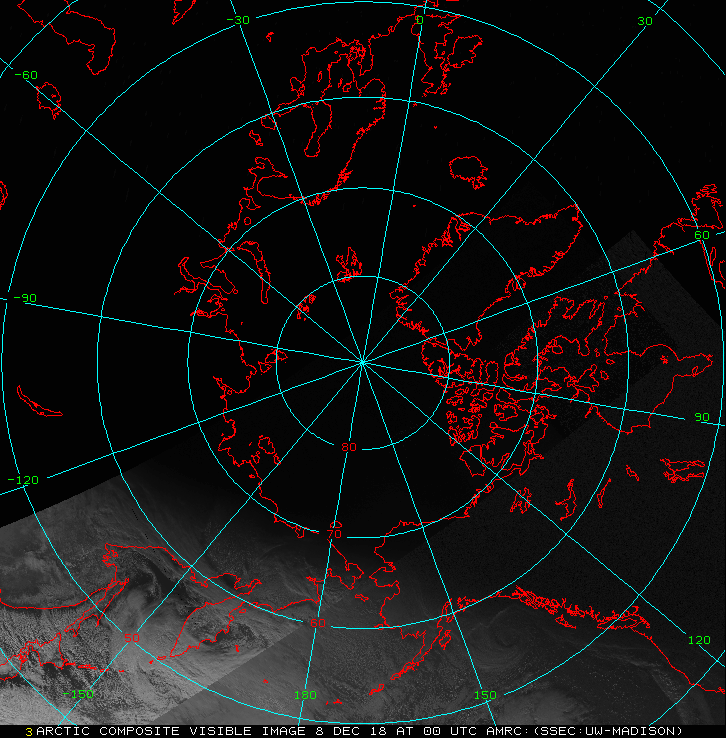
Task: Select the green 30 longitude label
Action: [x=645, y=21]
